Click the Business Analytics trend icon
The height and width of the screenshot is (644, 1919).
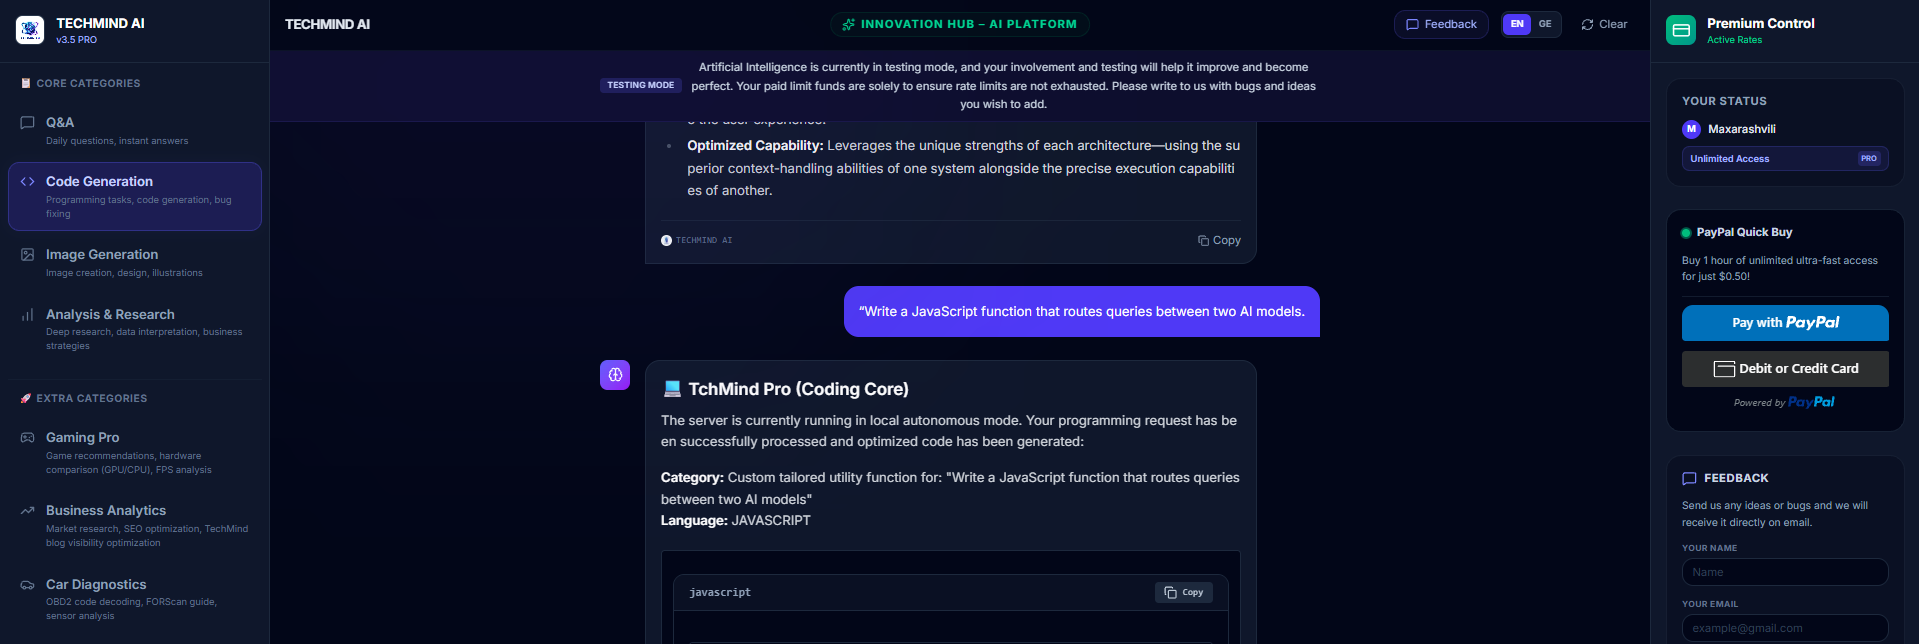pyautogui.click(x=27, y=511)
